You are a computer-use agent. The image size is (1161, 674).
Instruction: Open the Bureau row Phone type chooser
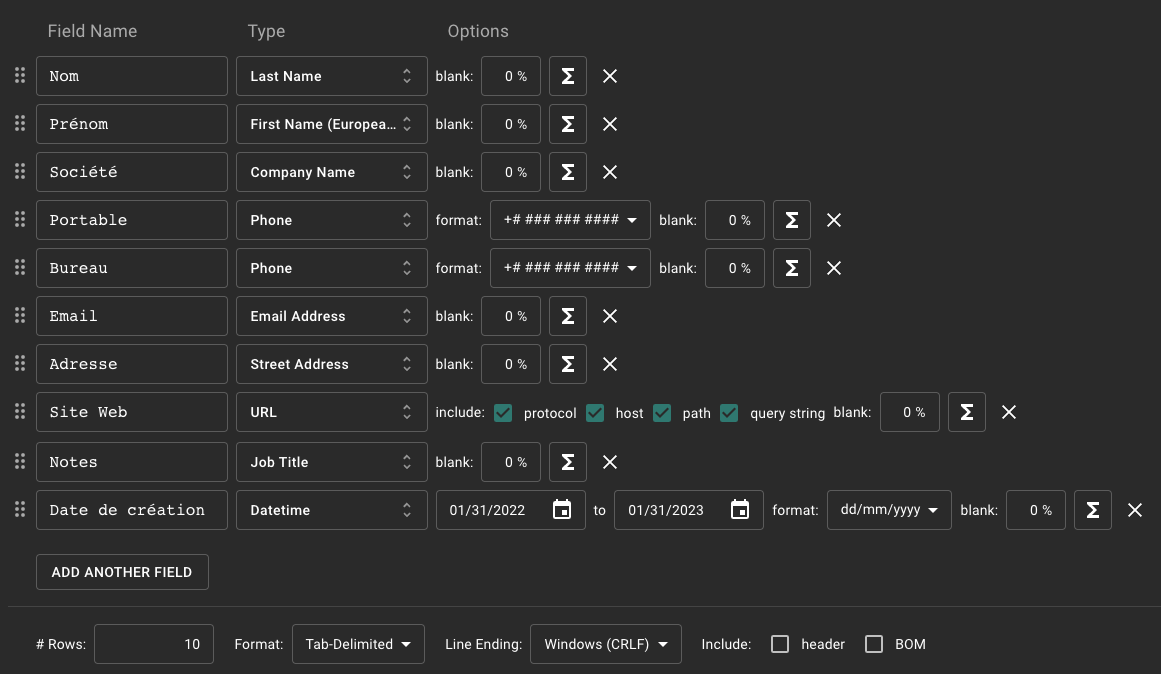(332, 268)
